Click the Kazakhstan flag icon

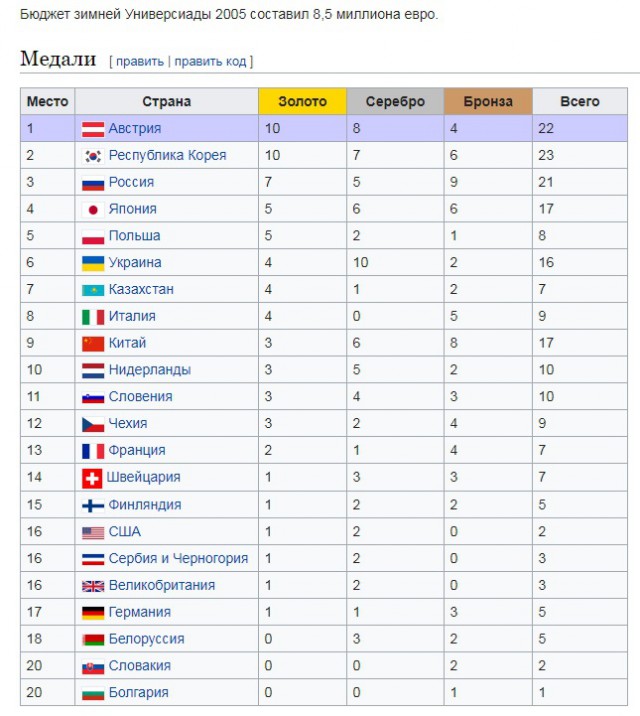click(x=93, y=290)
